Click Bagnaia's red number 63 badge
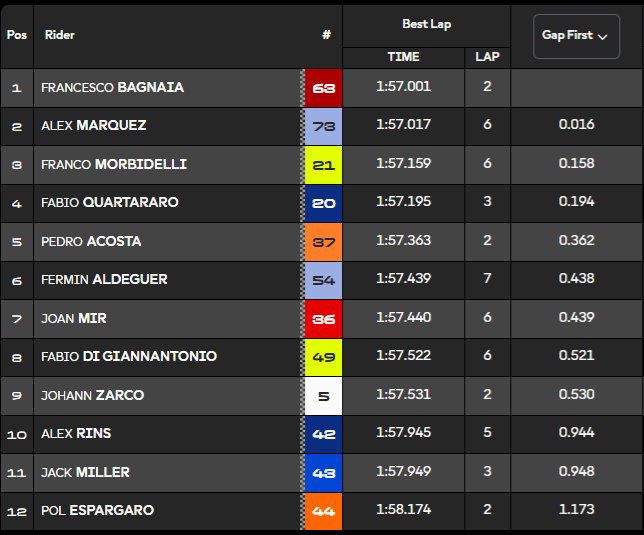Screen dimensions: 644x535 (x=323, y=87)
